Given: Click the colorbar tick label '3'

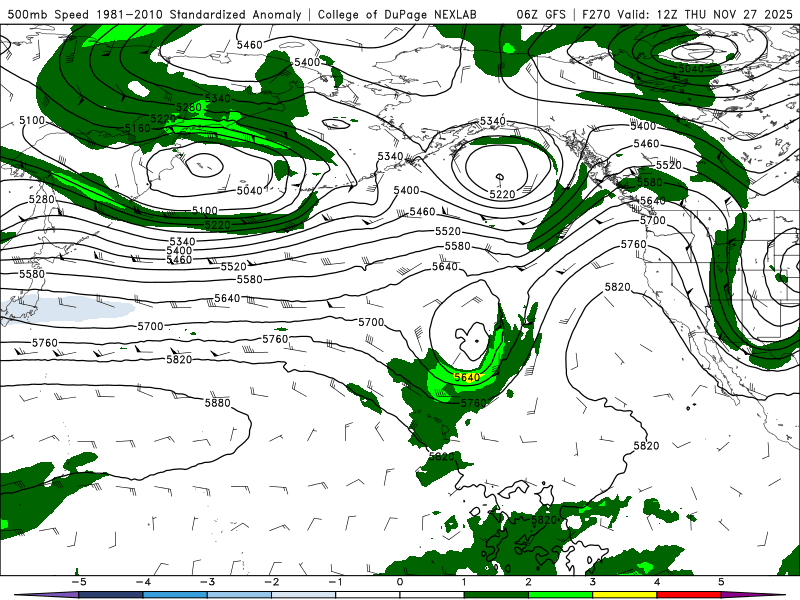Looking at the screenshot, I should [593, 582].
